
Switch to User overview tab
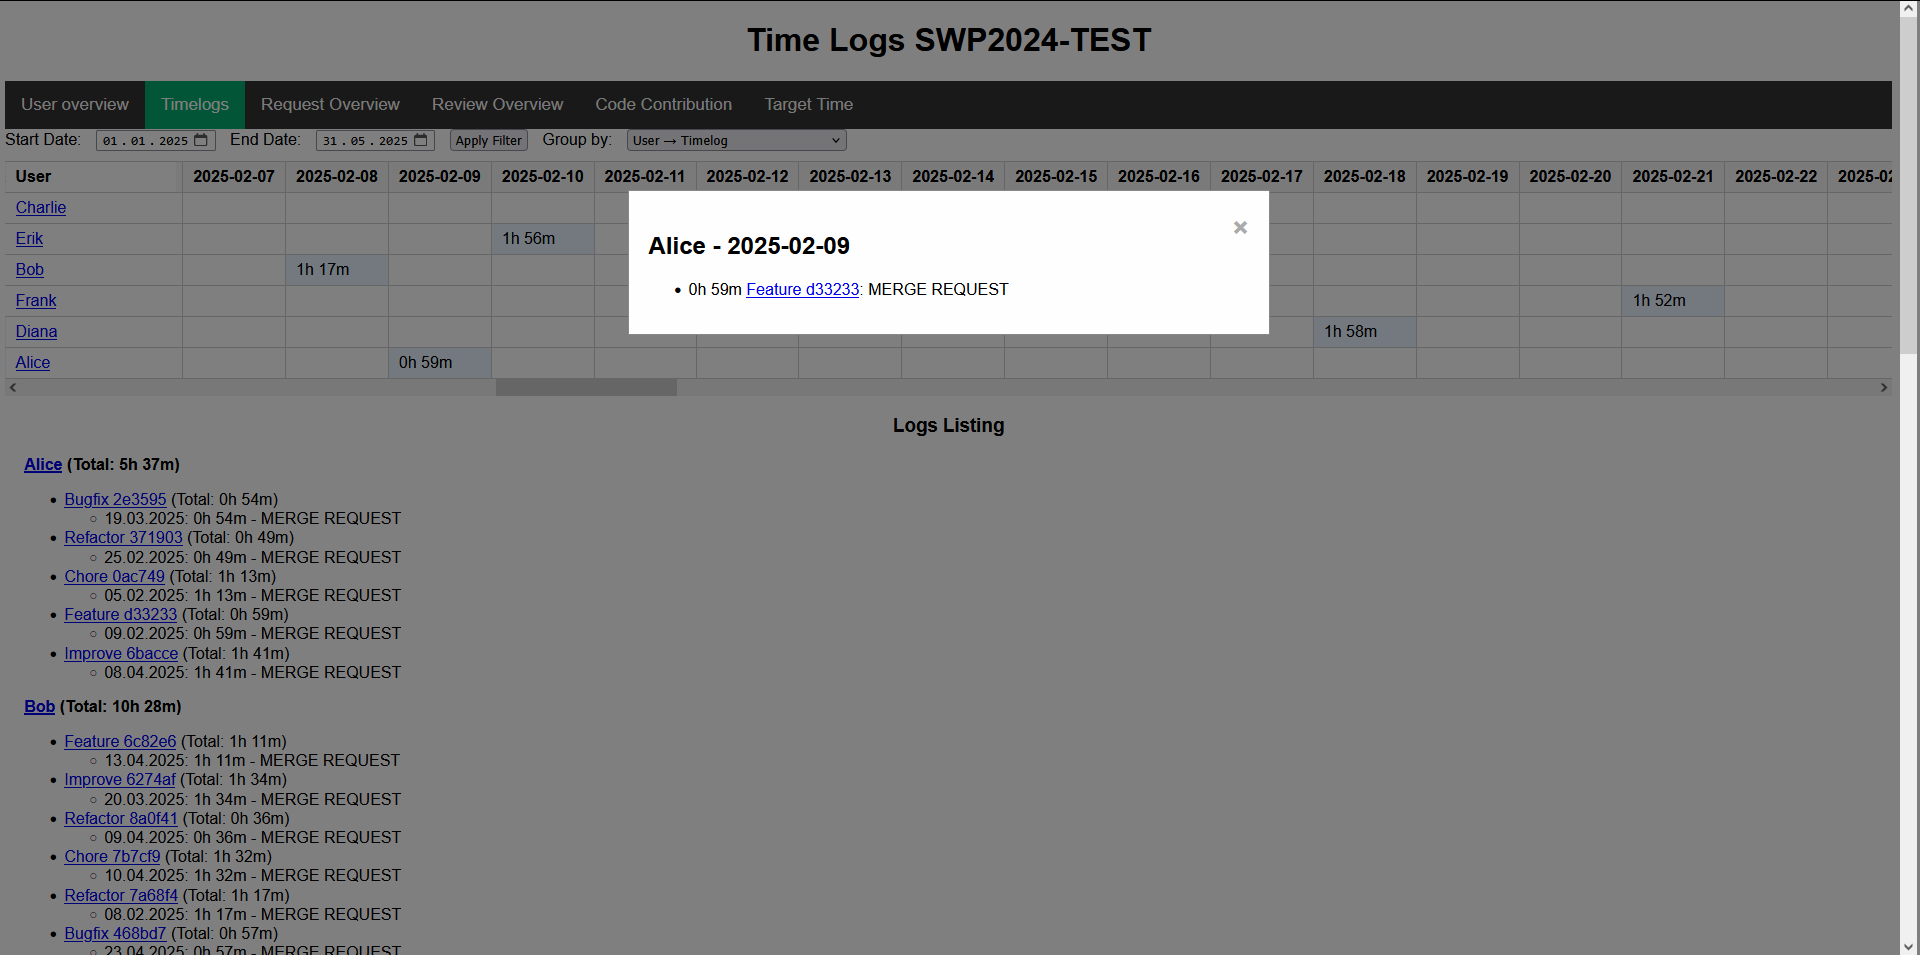click(x=75, y=105)
